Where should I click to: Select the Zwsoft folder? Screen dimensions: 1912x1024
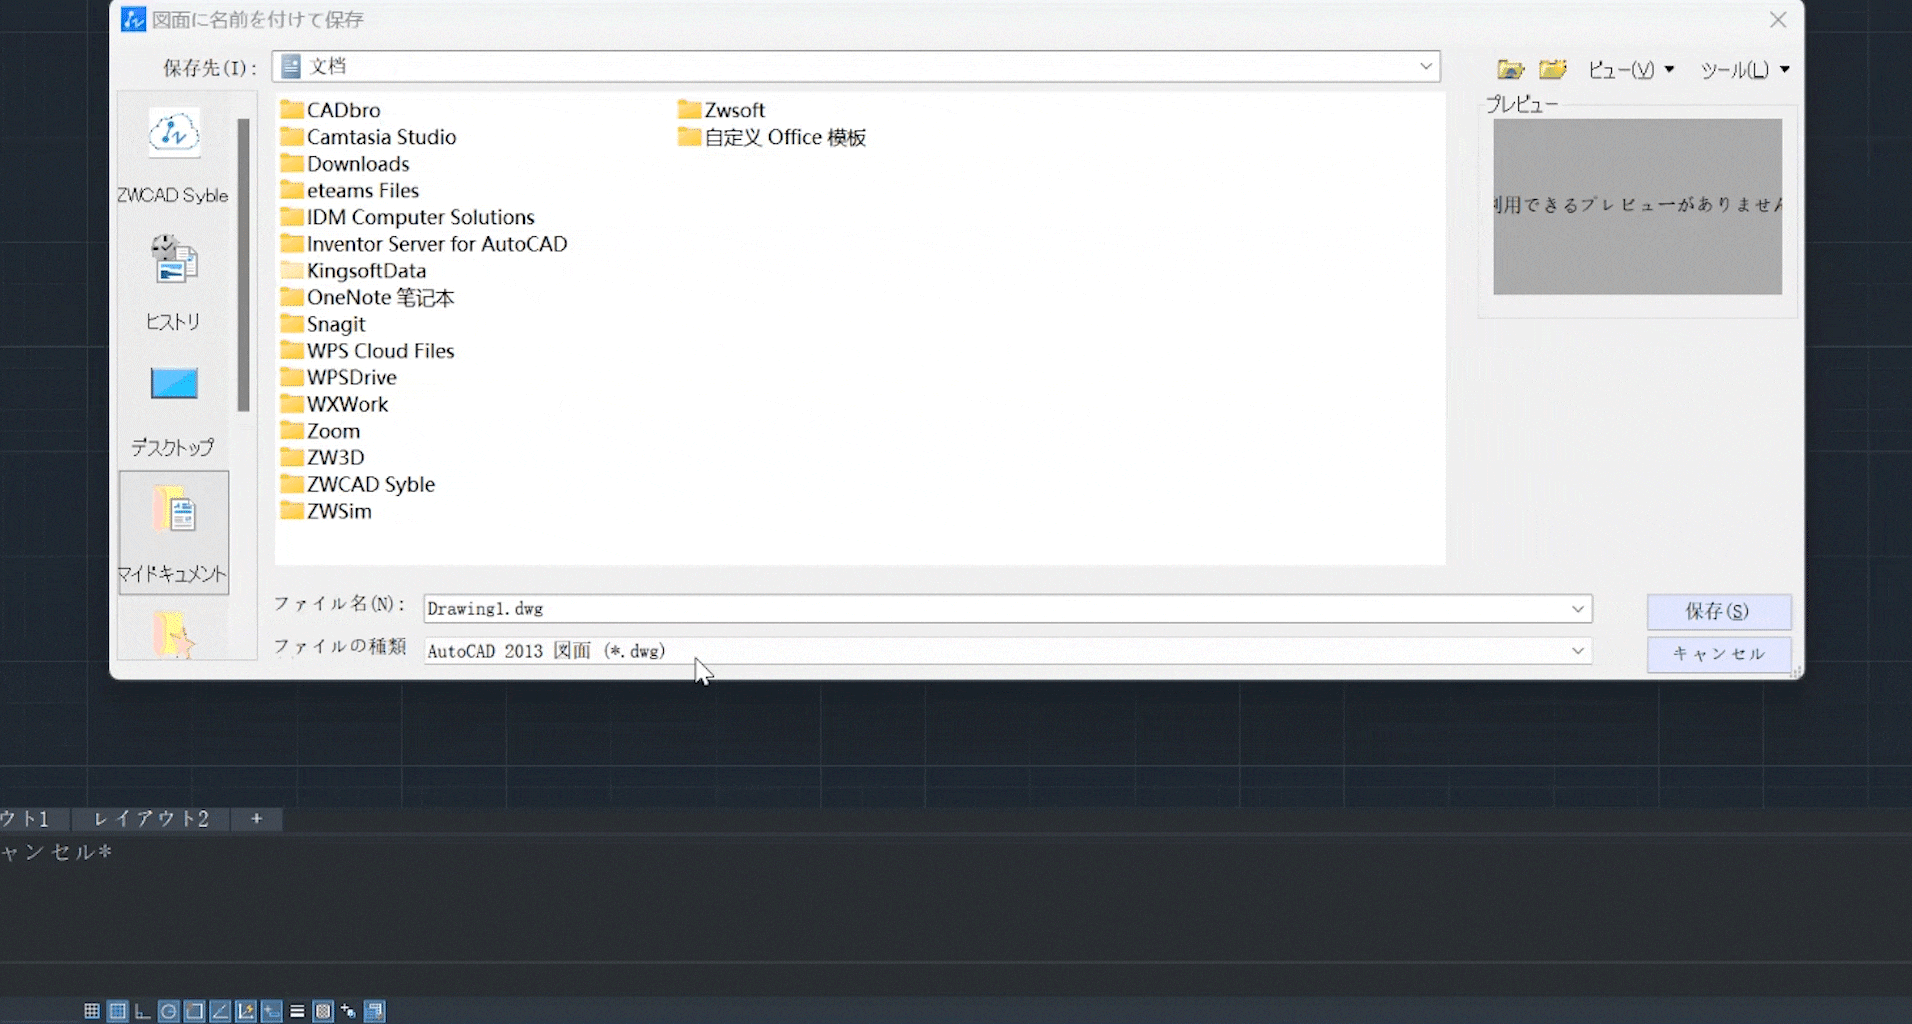(722, 110)
